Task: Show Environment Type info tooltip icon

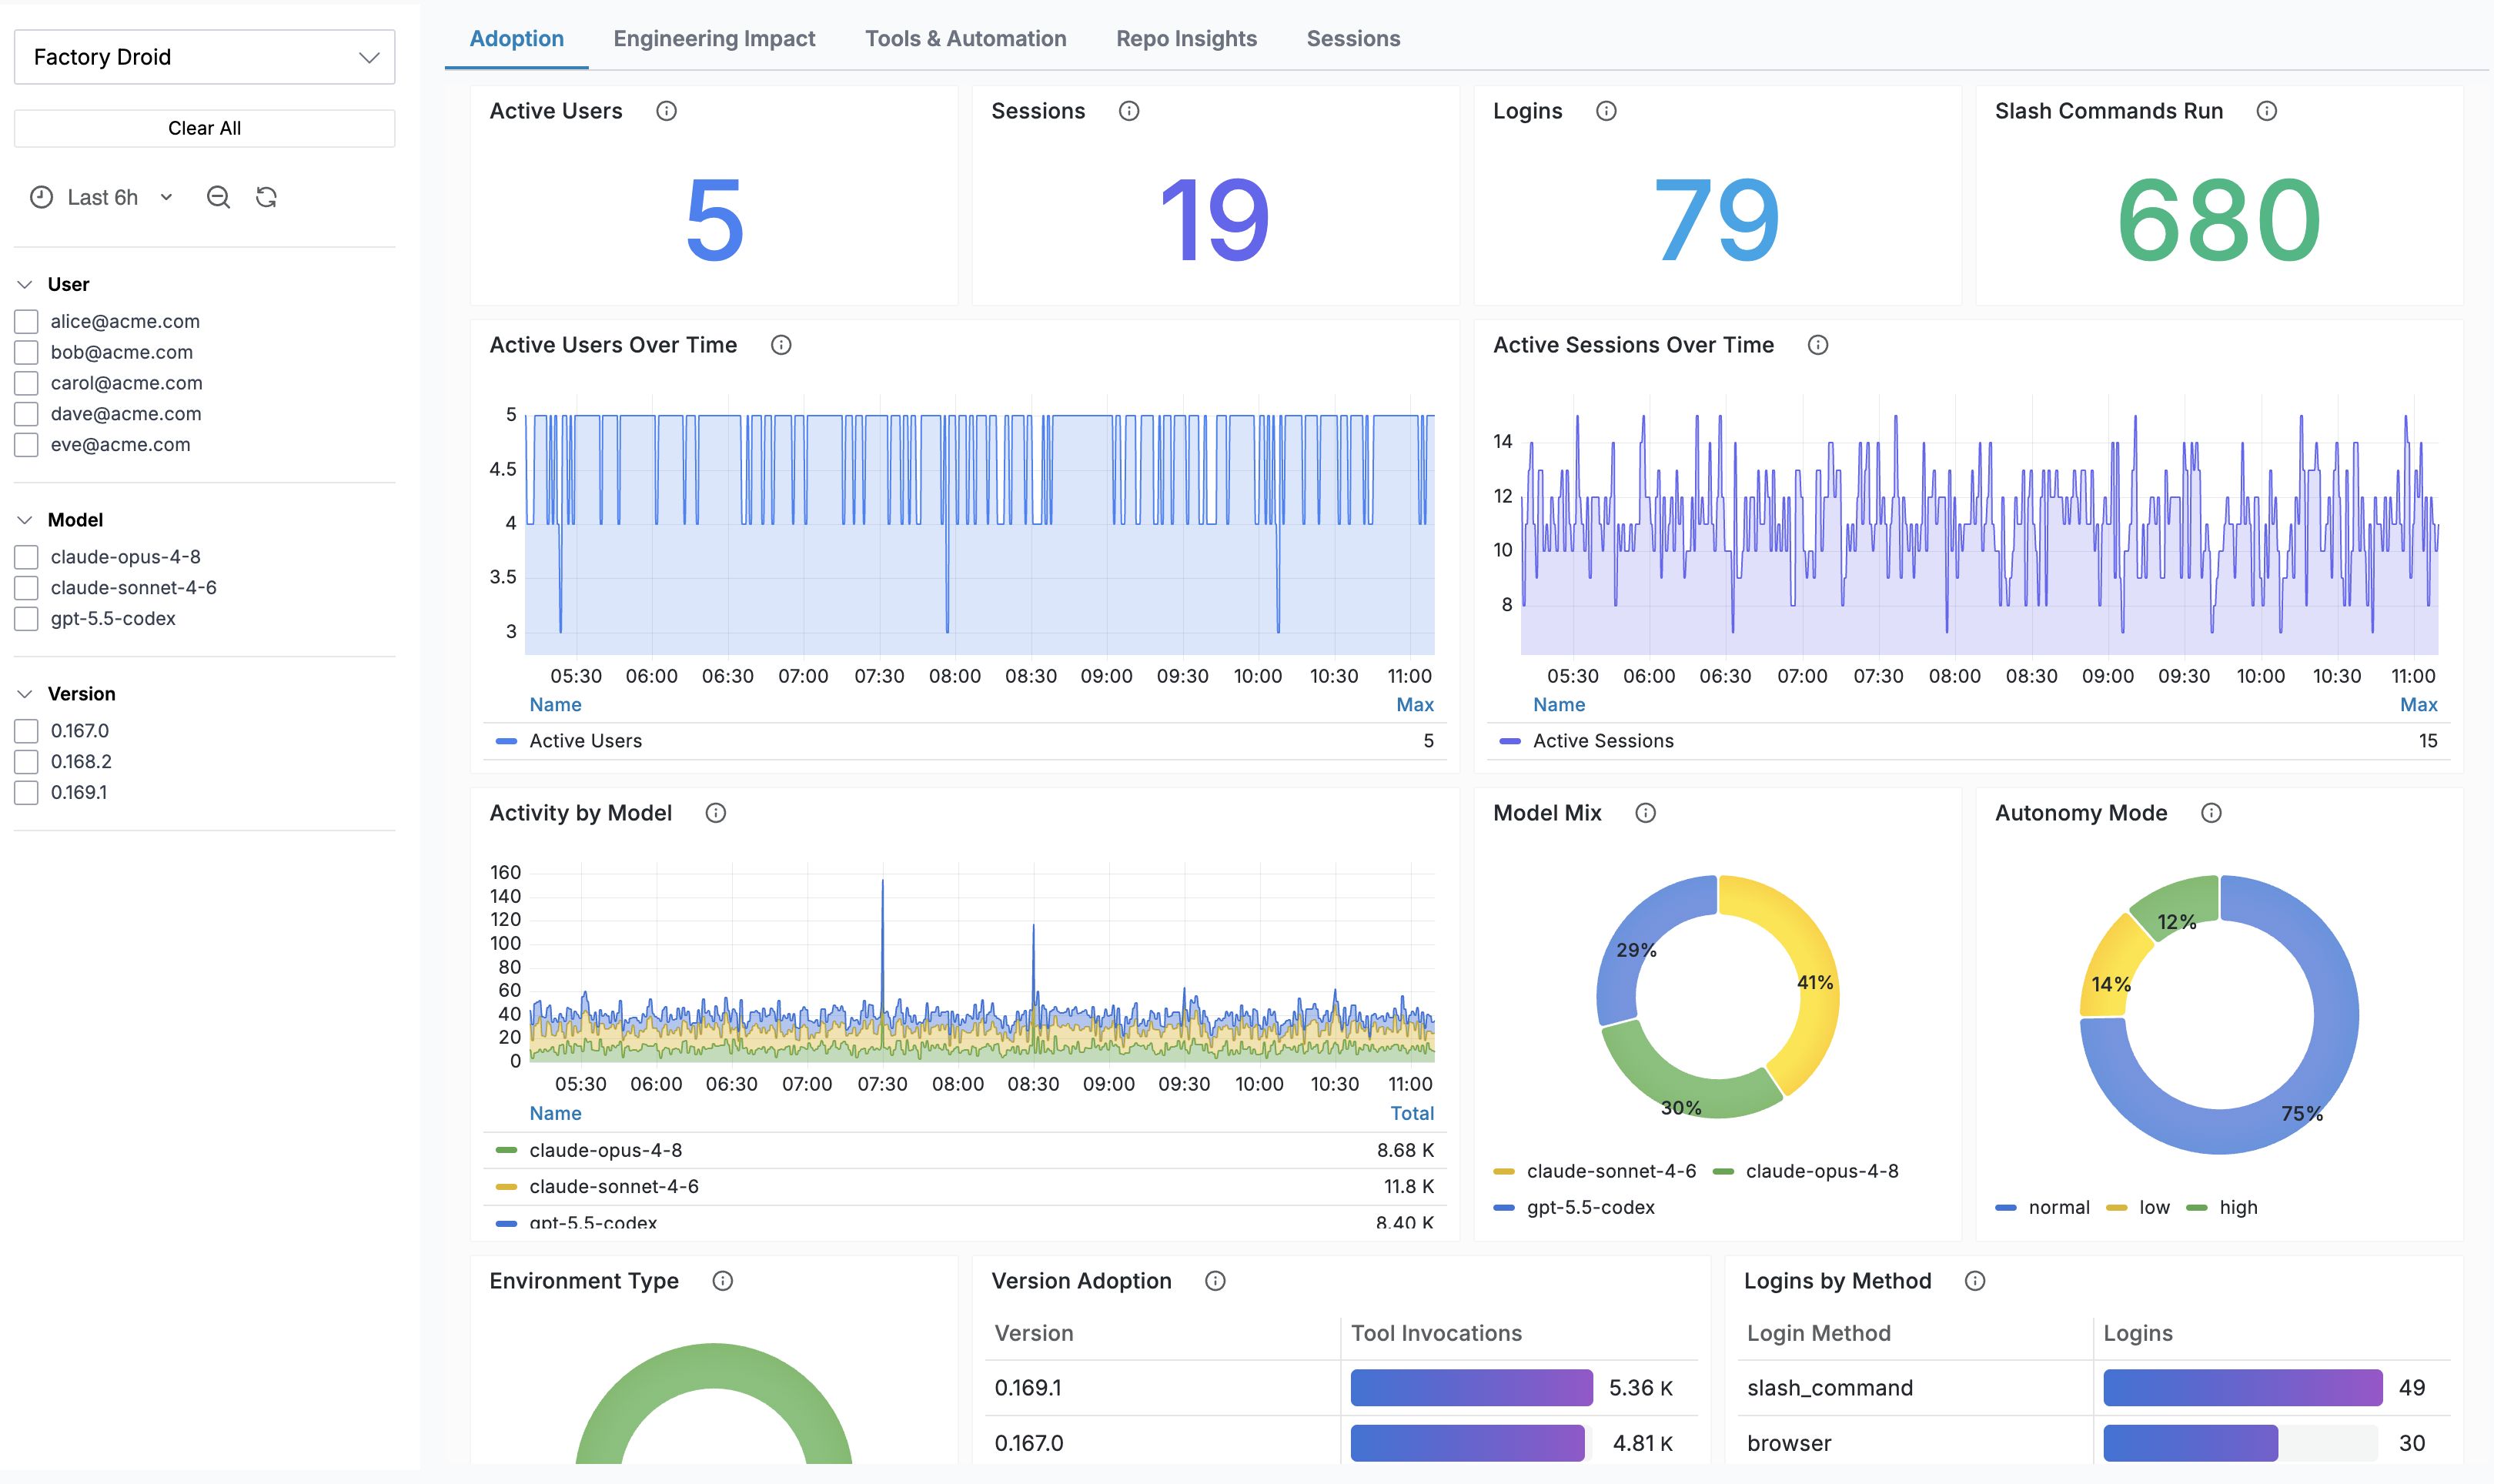Action: point(723,1281)
